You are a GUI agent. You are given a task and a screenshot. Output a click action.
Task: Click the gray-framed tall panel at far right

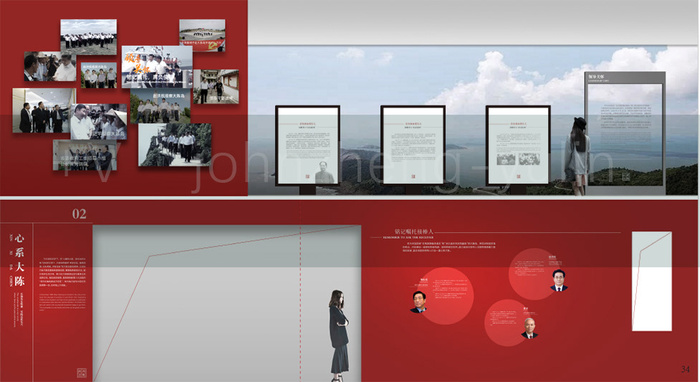(x=625, y=133)
